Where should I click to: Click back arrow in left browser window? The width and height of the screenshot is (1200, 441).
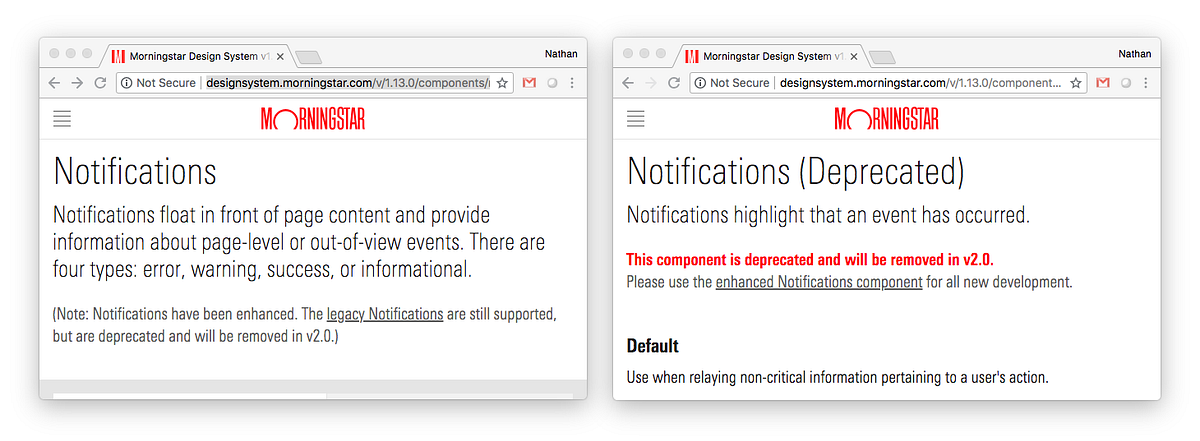pos(55,83)
